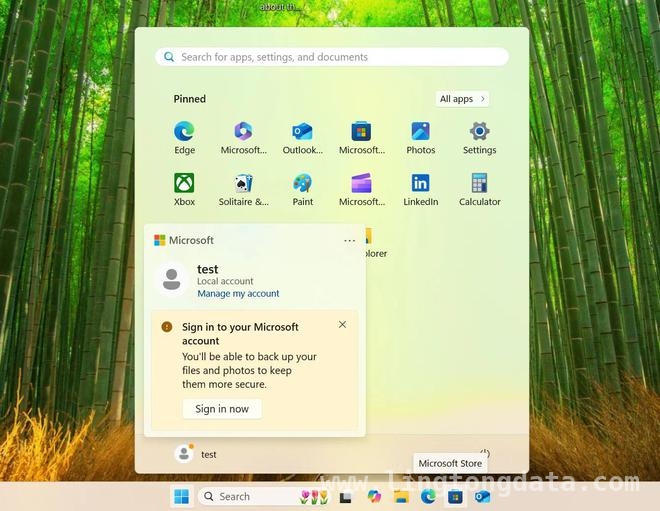Launch the LinkedIn app
Screen dimensions: 660x511
click(x=420, y=190)
